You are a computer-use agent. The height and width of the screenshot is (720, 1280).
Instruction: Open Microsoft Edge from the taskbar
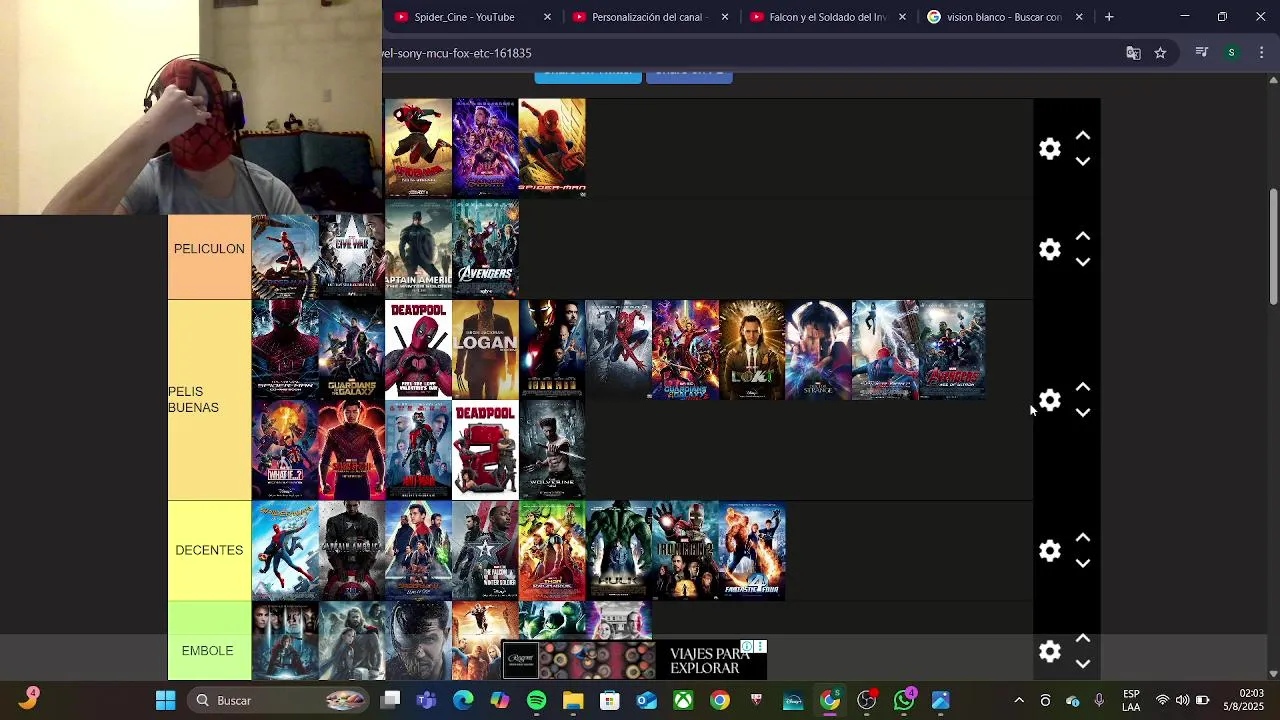463,700
